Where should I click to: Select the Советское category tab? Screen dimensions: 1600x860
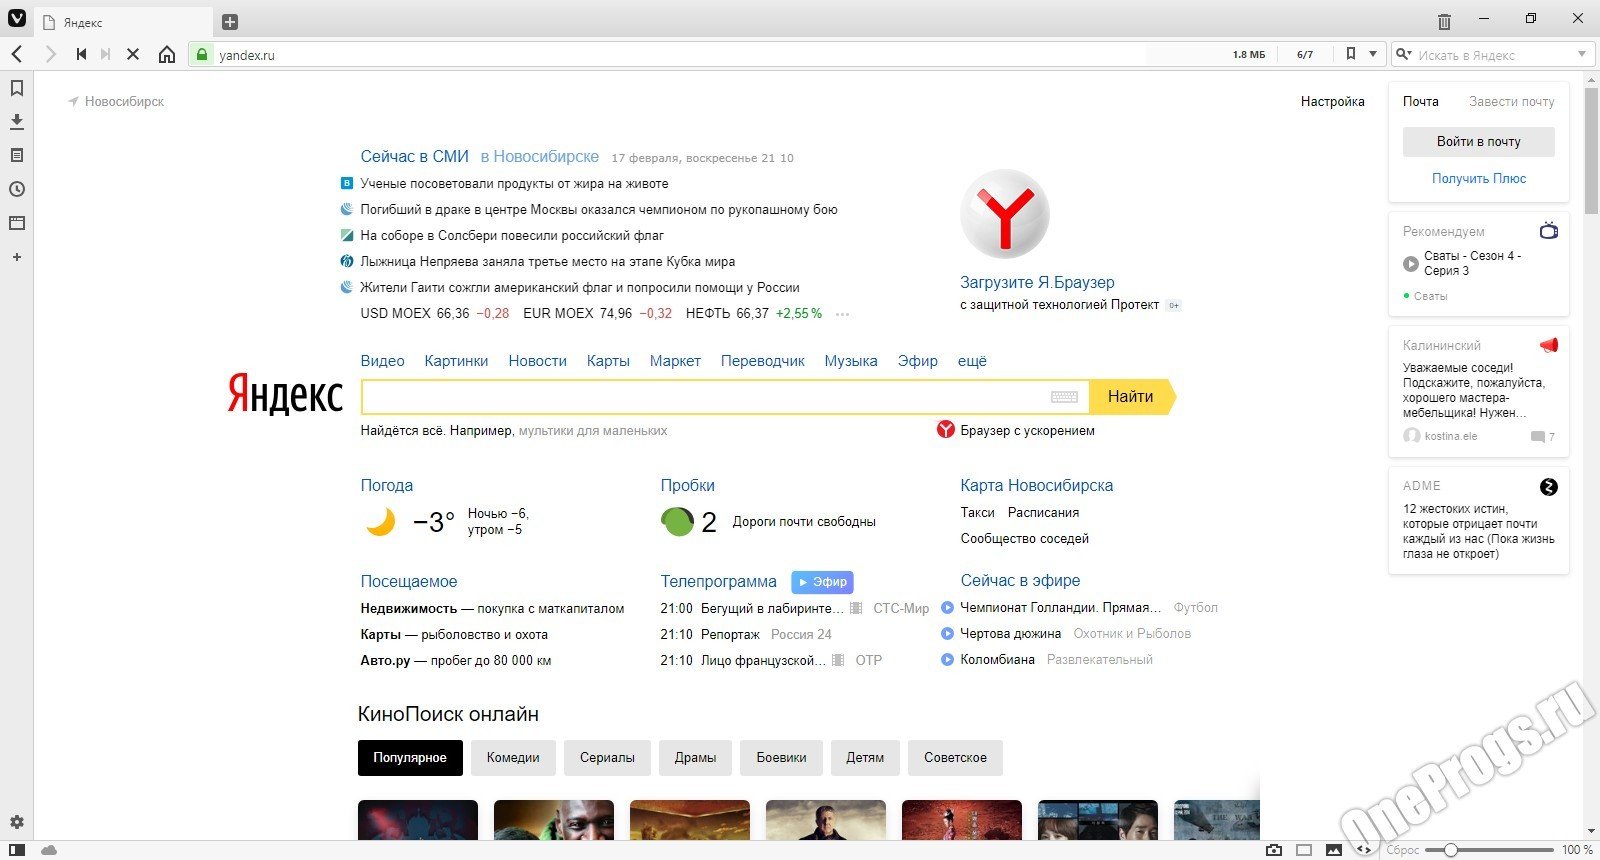click(x=955, y=758)
